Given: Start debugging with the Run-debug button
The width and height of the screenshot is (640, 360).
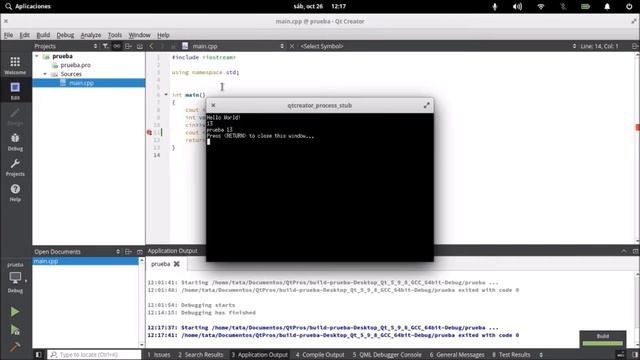Looking at the screenshot, I should click(x=15, y=330).
